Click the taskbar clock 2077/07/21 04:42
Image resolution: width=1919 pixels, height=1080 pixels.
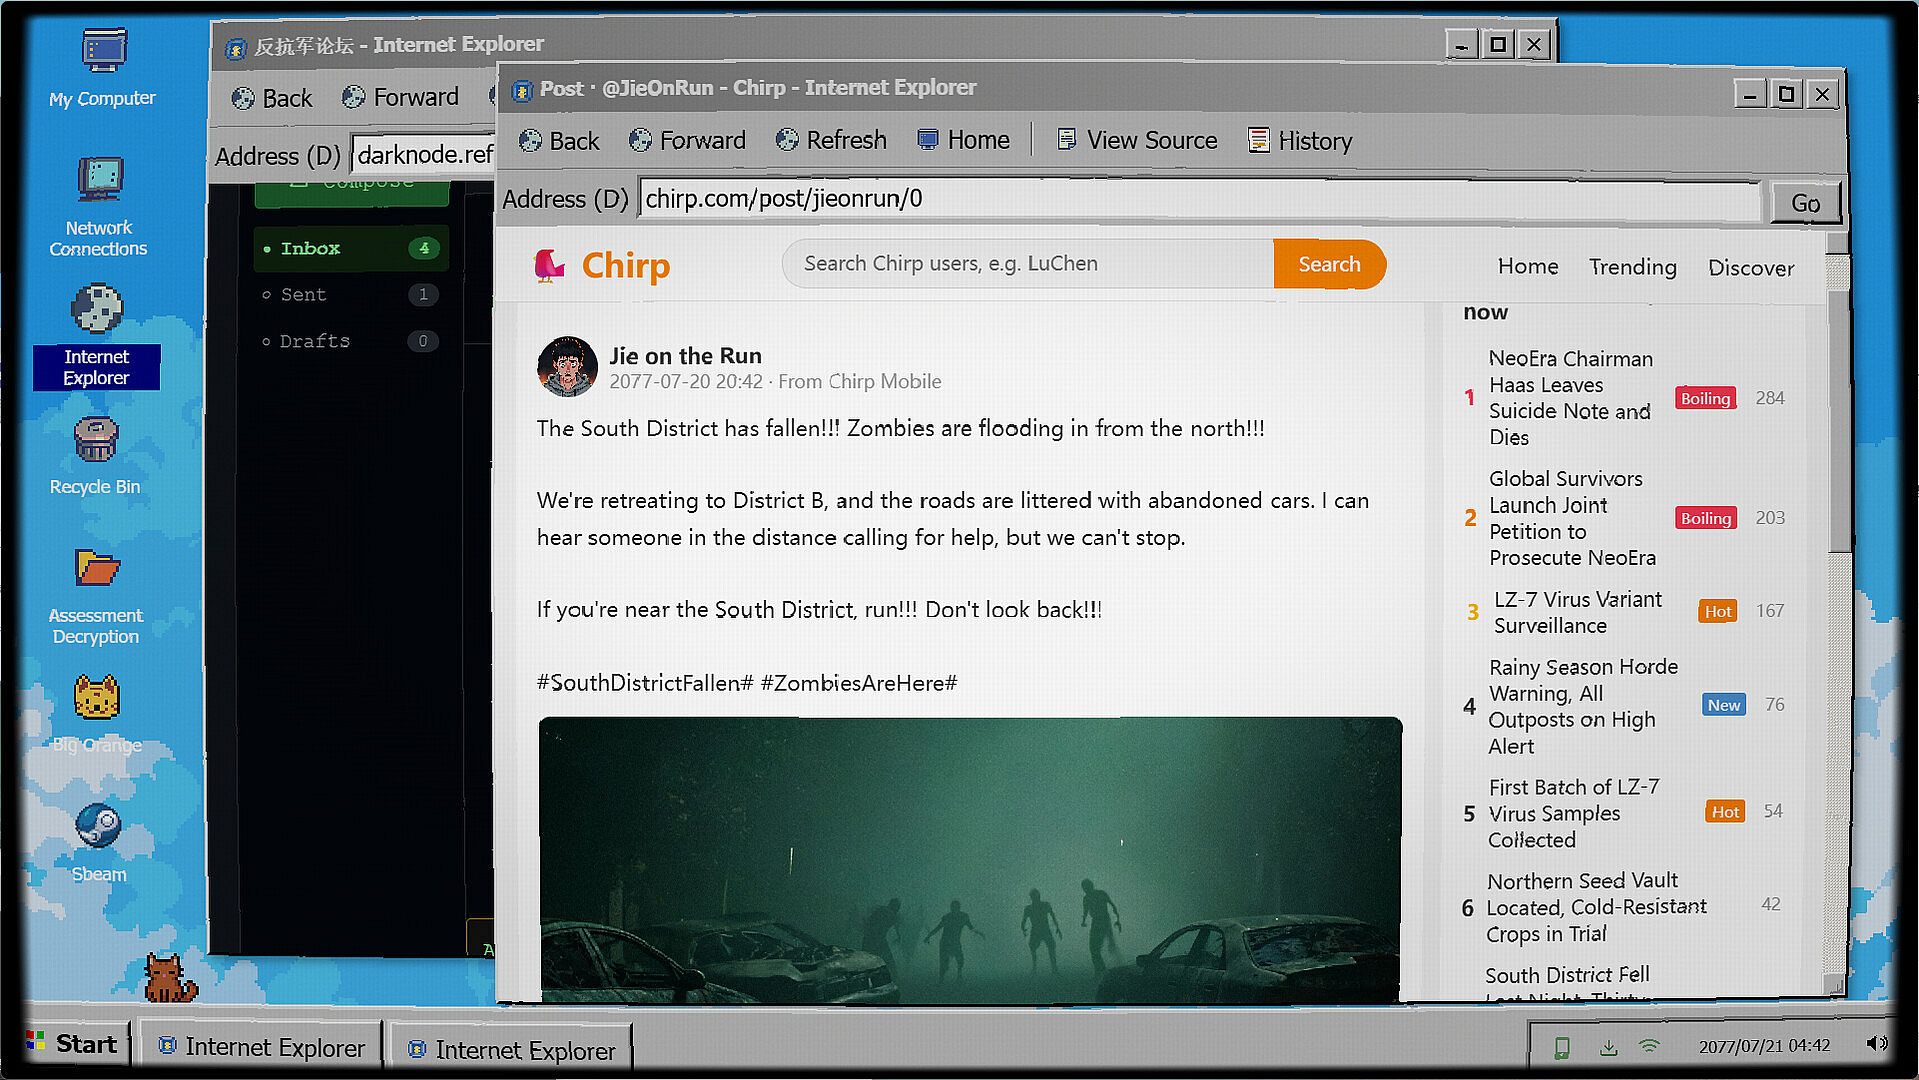coord(1764,1046)
